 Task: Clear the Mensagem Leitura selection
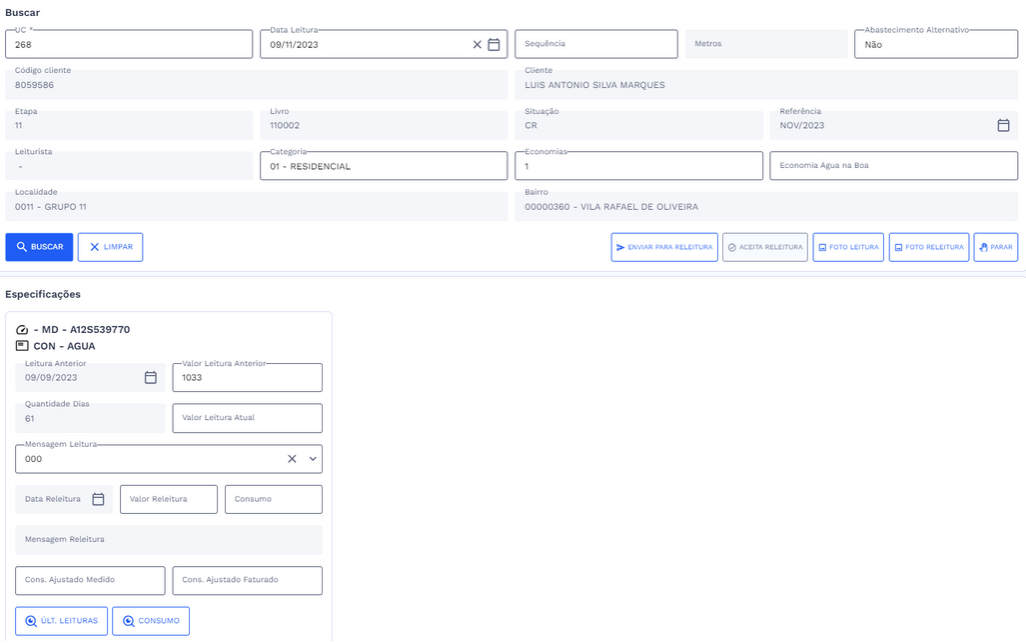pyautogui.click(x=292, y=459)
